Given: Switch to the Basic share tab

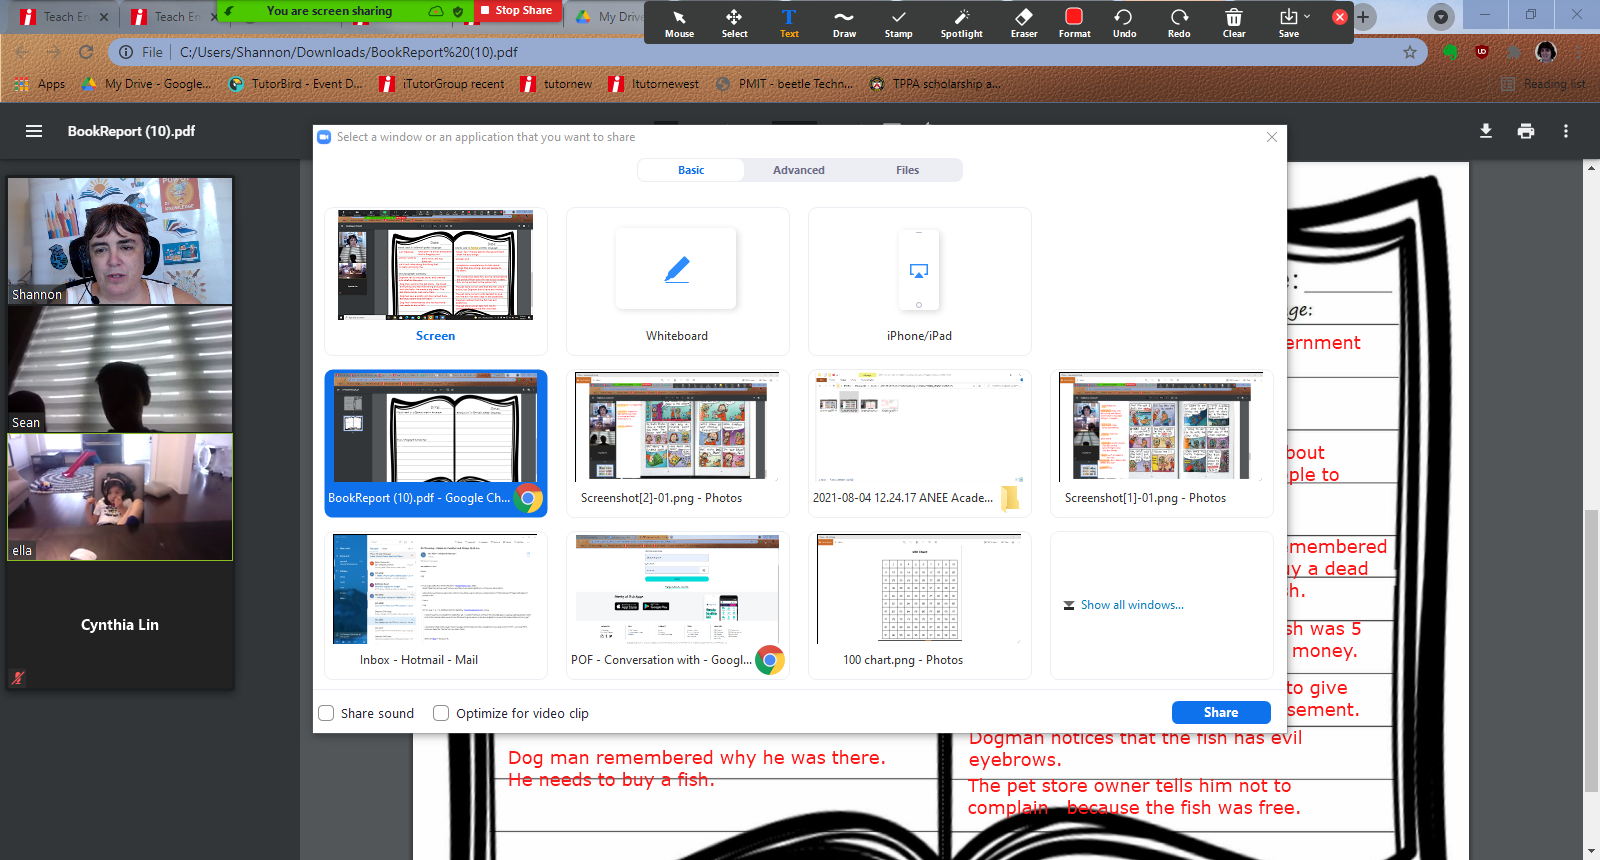Looking at the screenshot, I should point(691,170).
